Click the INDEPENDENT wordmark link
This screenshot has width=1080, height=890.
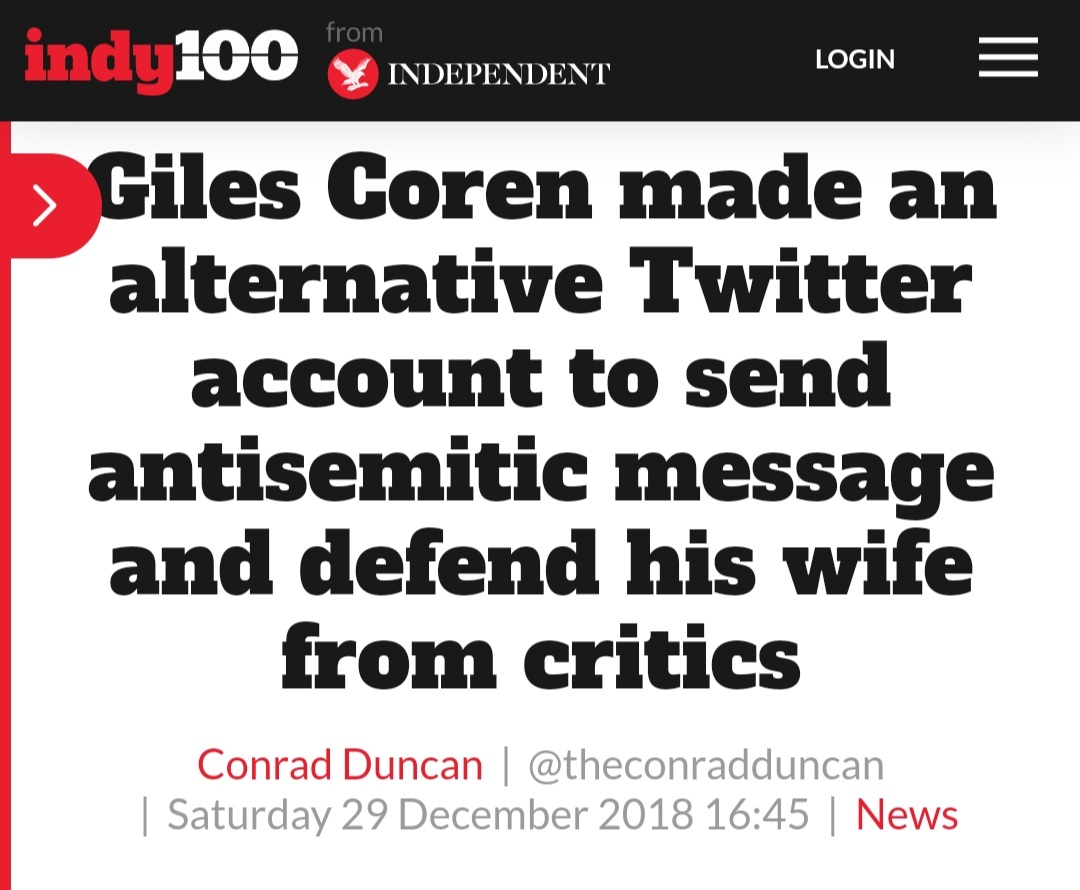click(x=497, y=75)
